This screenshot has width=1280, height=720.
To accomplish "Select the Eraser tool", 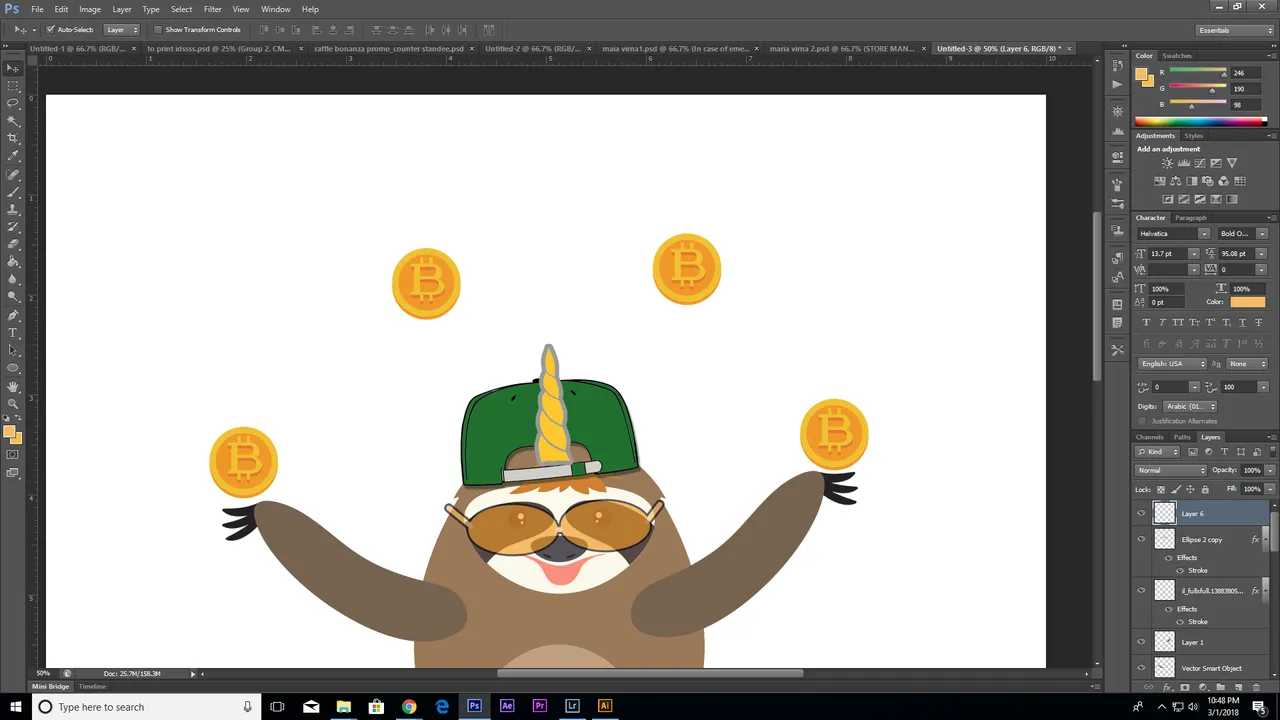I will pyautogui.click(x=13, y=244).
